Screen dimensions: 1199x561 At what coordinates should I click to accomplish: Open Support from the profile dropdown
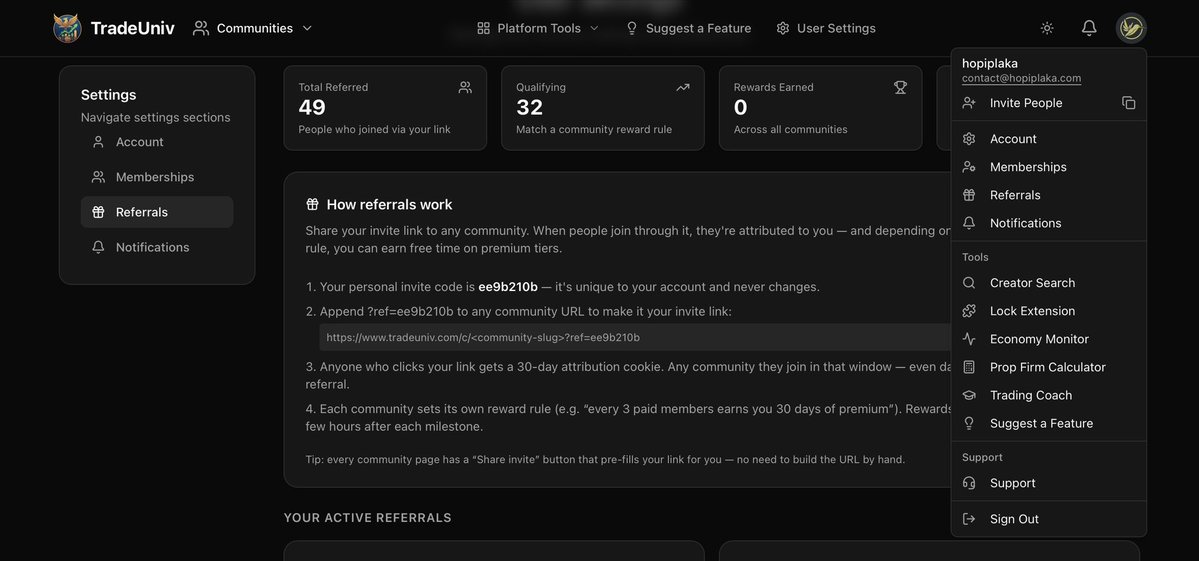point(1048,483)
